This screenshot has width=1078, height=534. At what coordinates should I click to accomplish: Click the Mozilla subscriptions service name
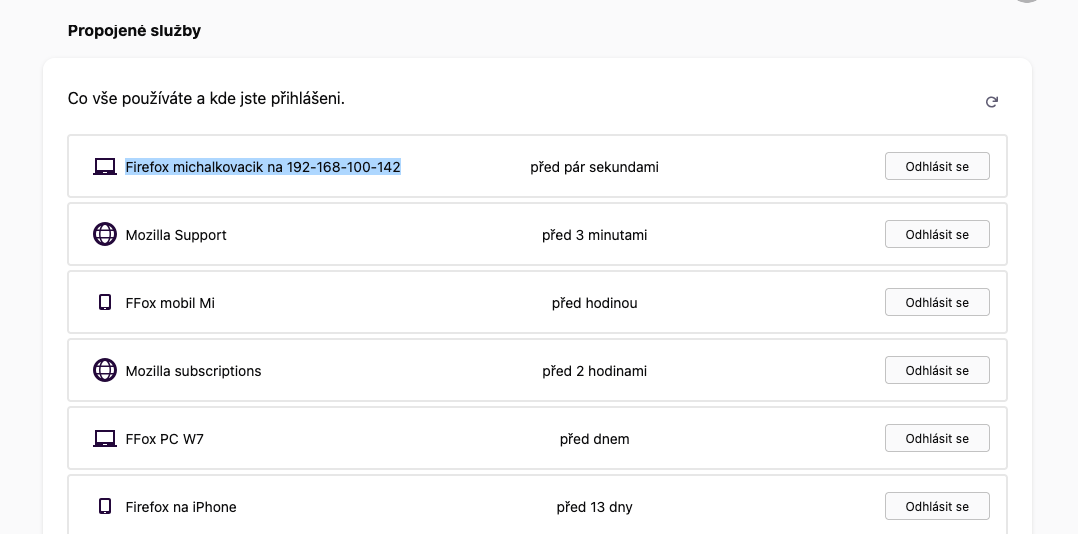(193, 371)
